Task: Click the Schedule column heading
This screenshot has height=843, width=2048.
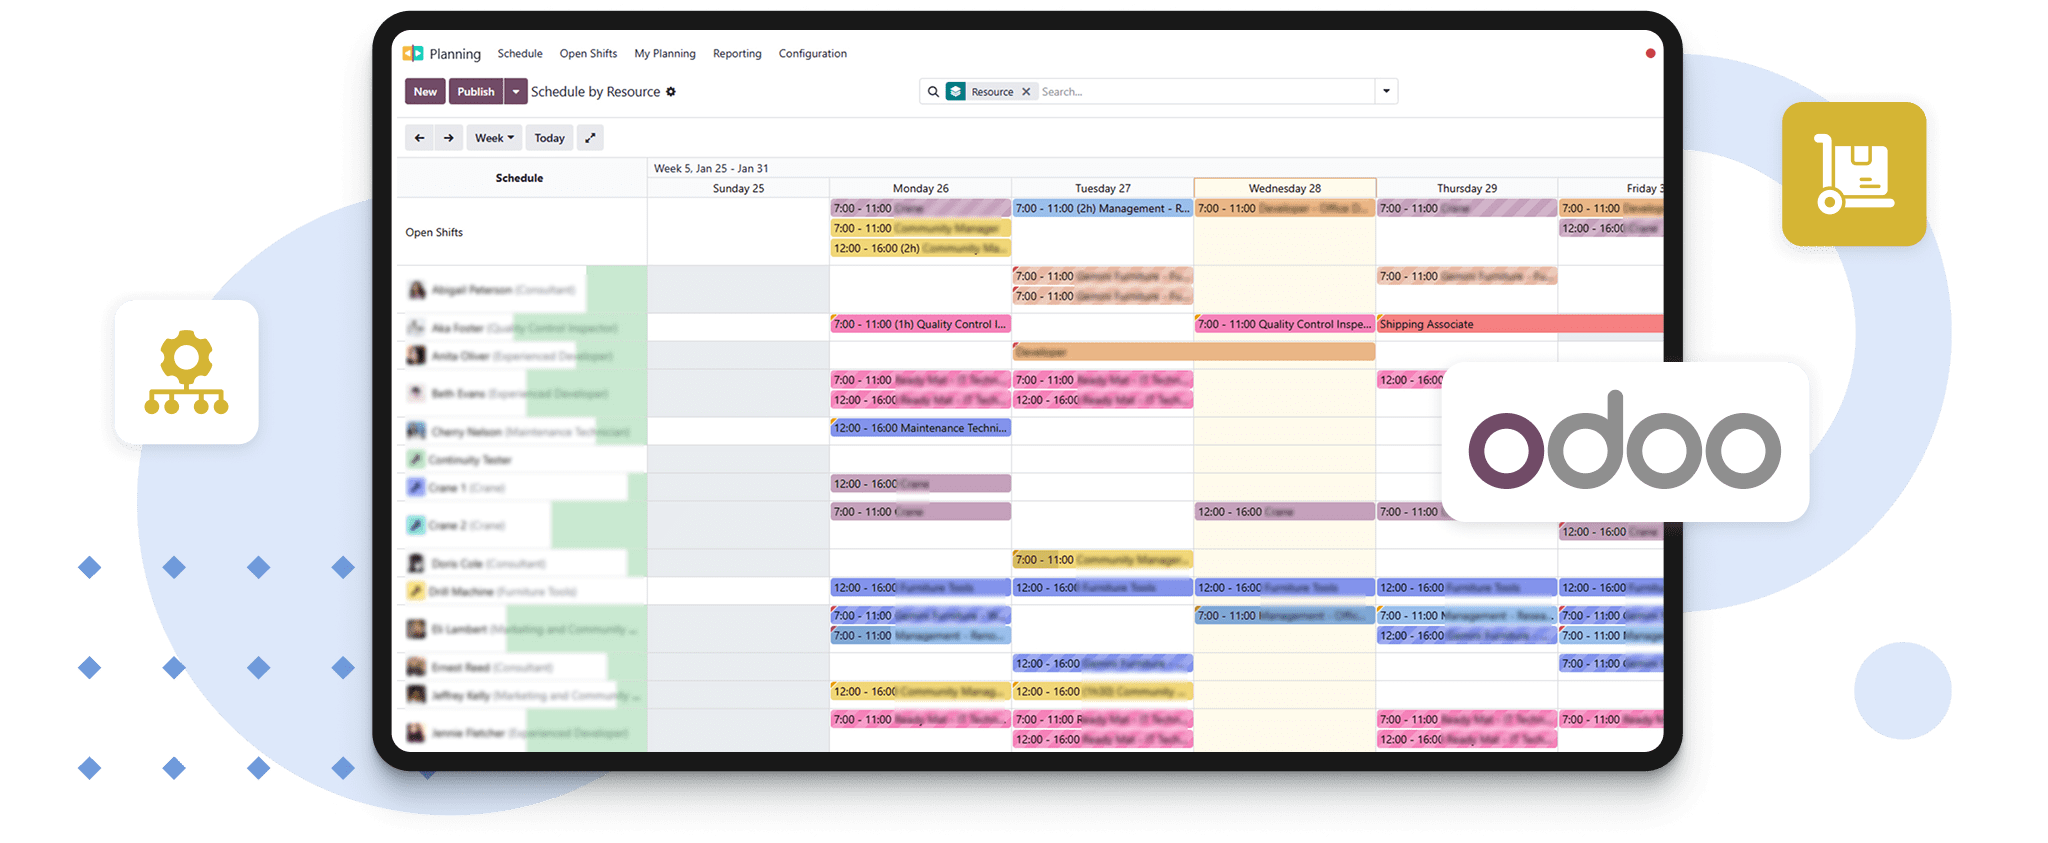Action: [x=519, y=178]
